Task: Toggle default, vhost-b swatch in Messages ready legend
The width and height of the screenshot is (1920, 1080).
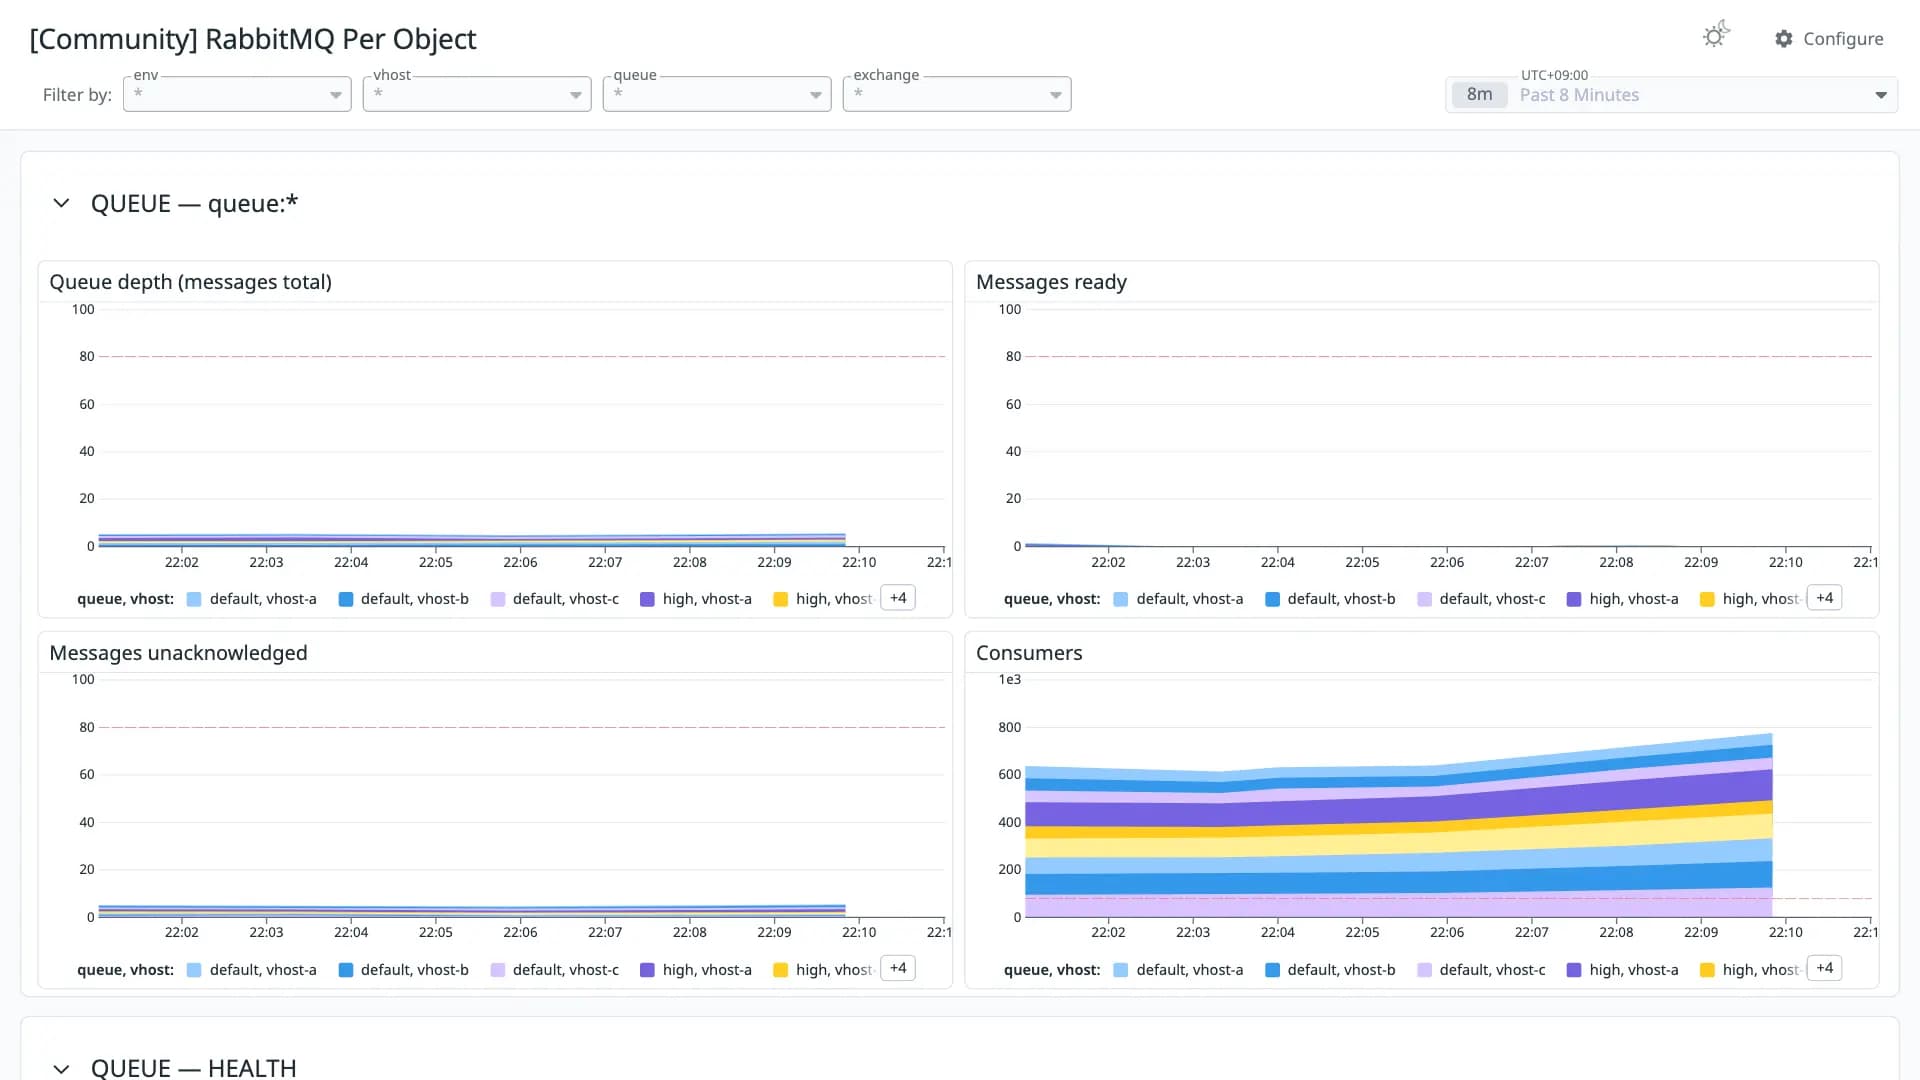Action: click(x=1273, y=599)
